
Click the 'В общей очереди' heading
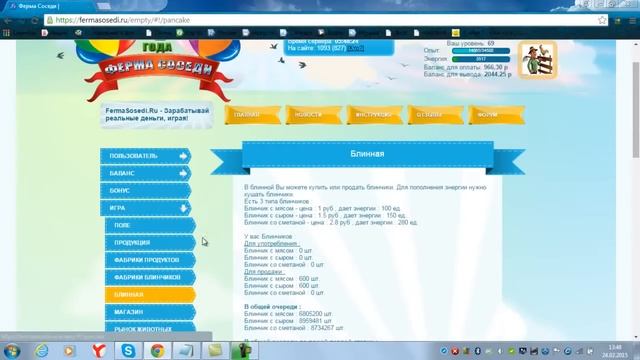point(272,307)
